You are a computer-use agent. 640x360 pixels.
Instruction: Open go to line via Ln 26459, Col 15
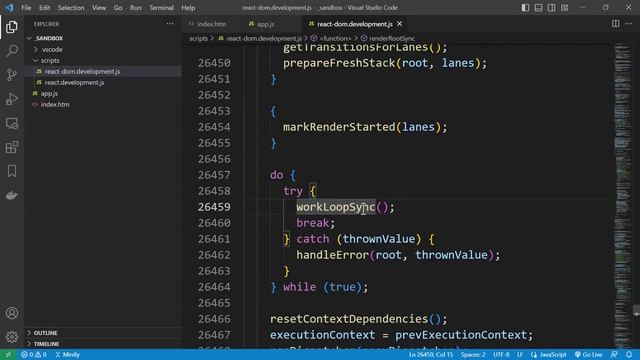(x=431, y=355)
